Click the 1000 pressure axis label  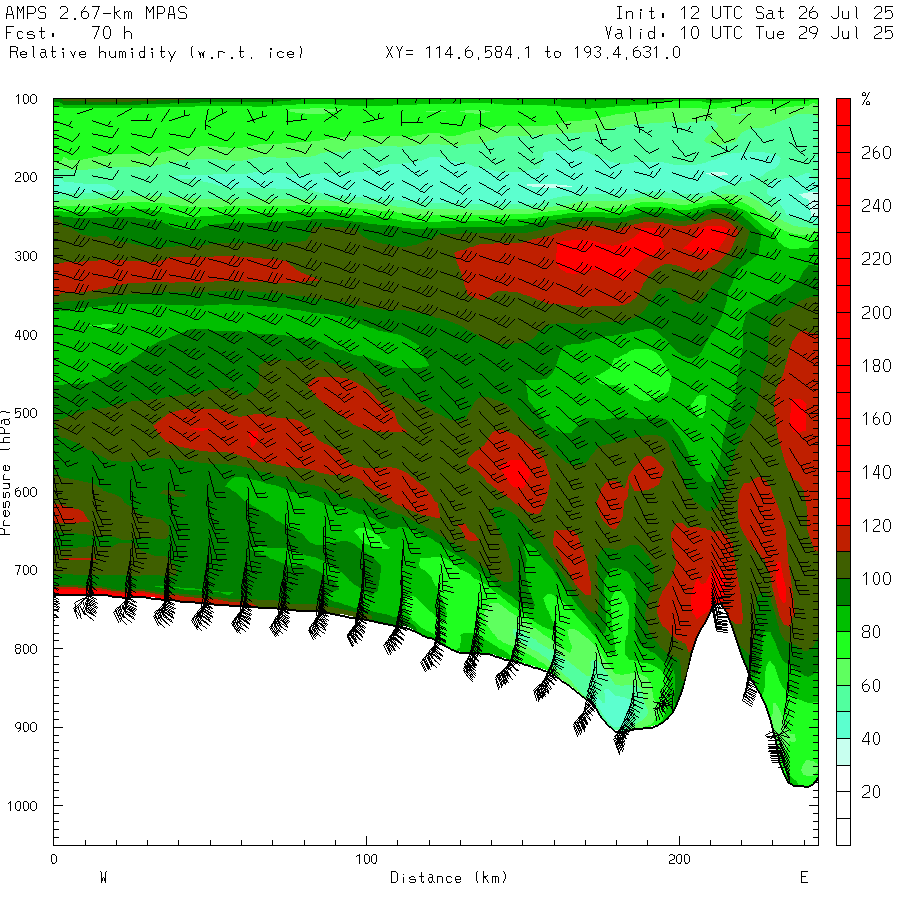[22, 806]
